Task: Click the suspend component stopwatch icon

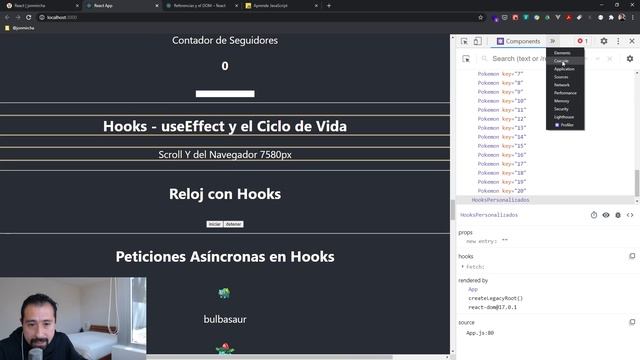Action: tap(594, 215)
